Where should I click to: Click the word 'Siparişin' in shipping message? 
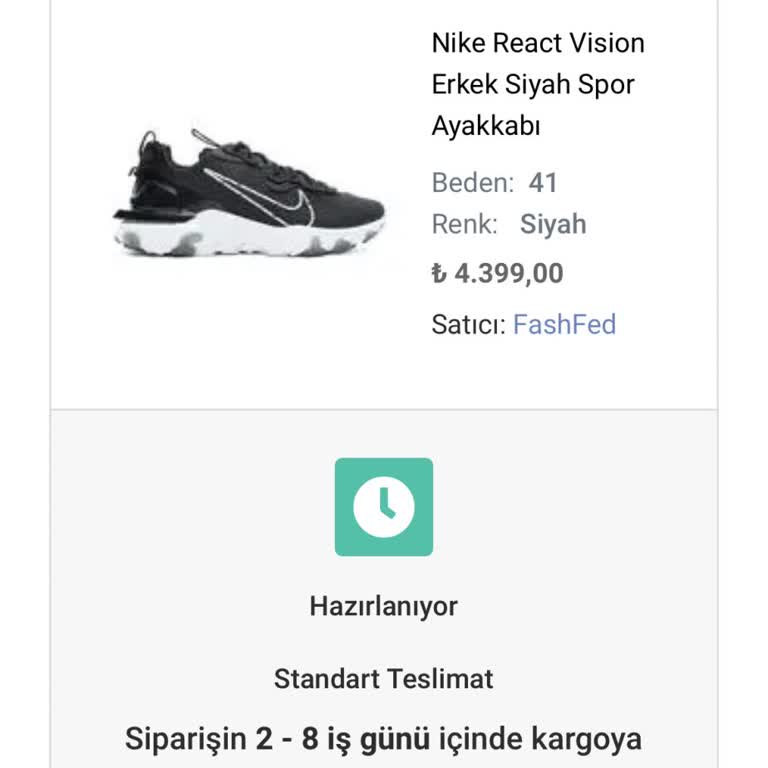point(185,740)
